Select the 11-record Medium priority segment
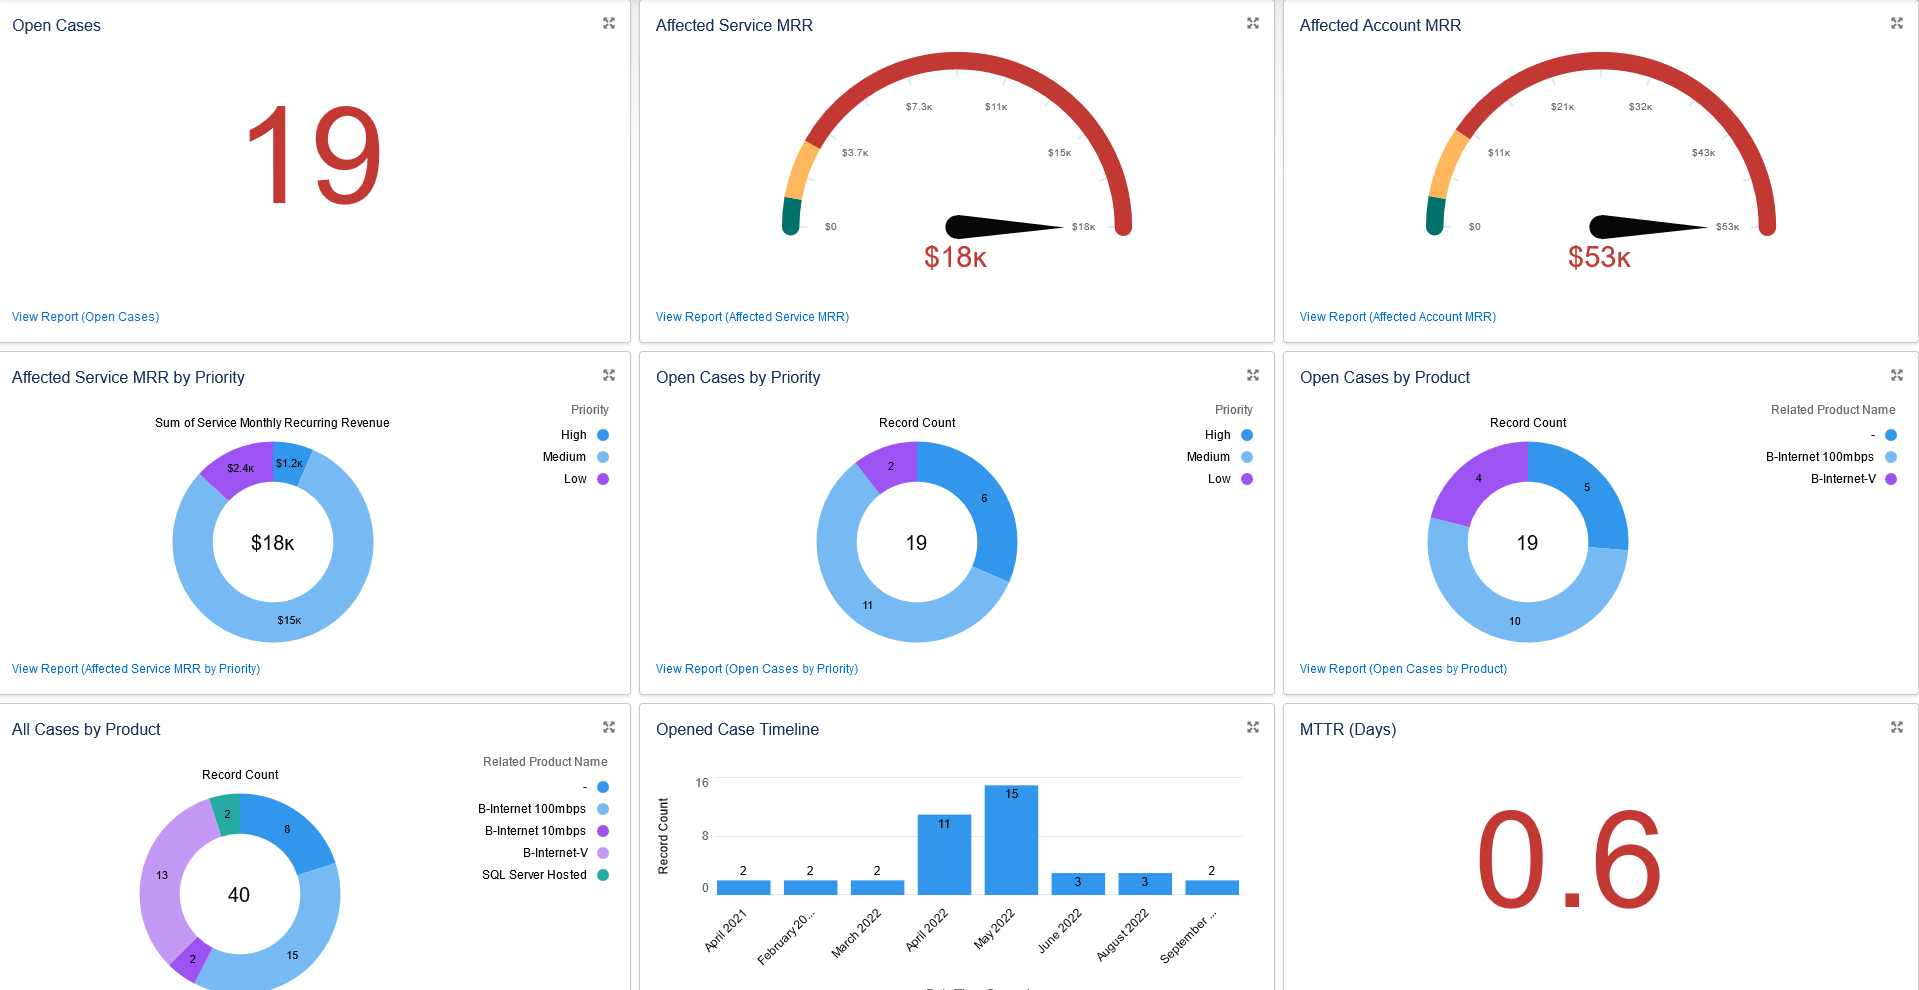 click(868, 605)
